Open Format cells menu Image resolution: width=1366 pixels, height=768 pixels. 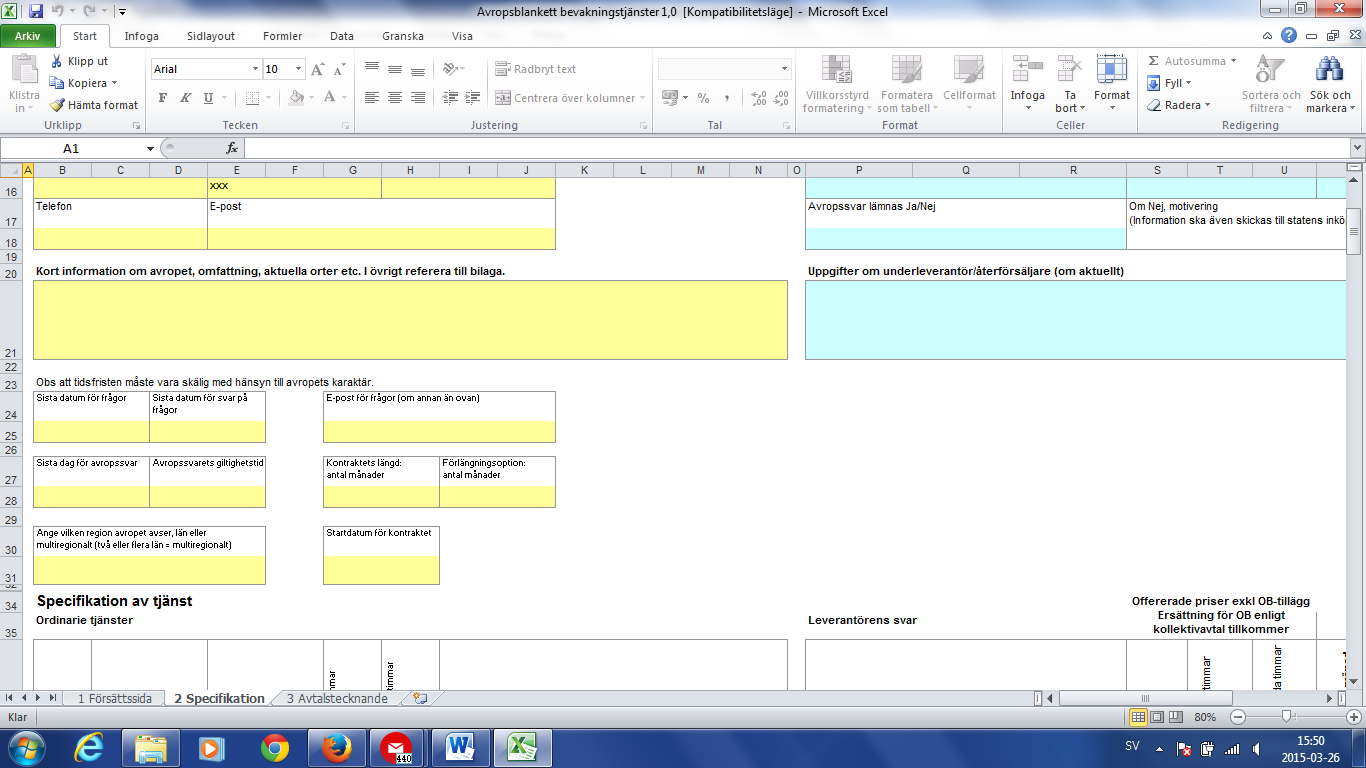point(1112,84)
